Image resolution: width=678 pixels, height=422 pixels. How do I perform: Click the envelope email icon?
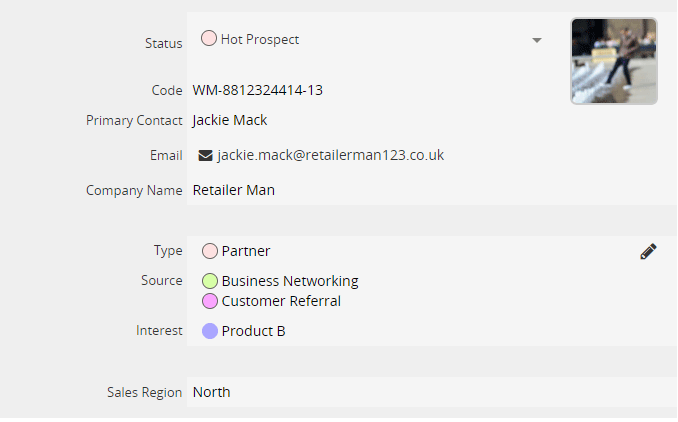click(205, 155)
